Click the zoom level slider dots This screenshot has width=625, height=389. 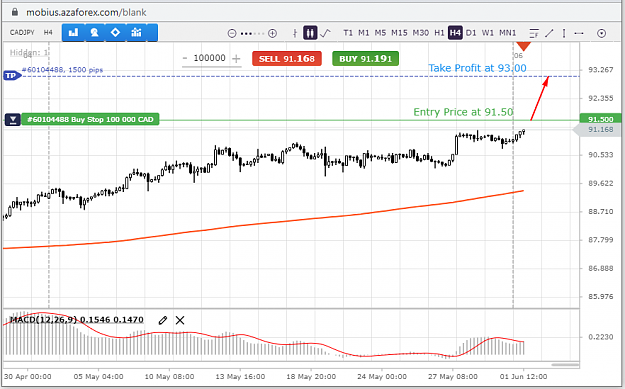252,33
